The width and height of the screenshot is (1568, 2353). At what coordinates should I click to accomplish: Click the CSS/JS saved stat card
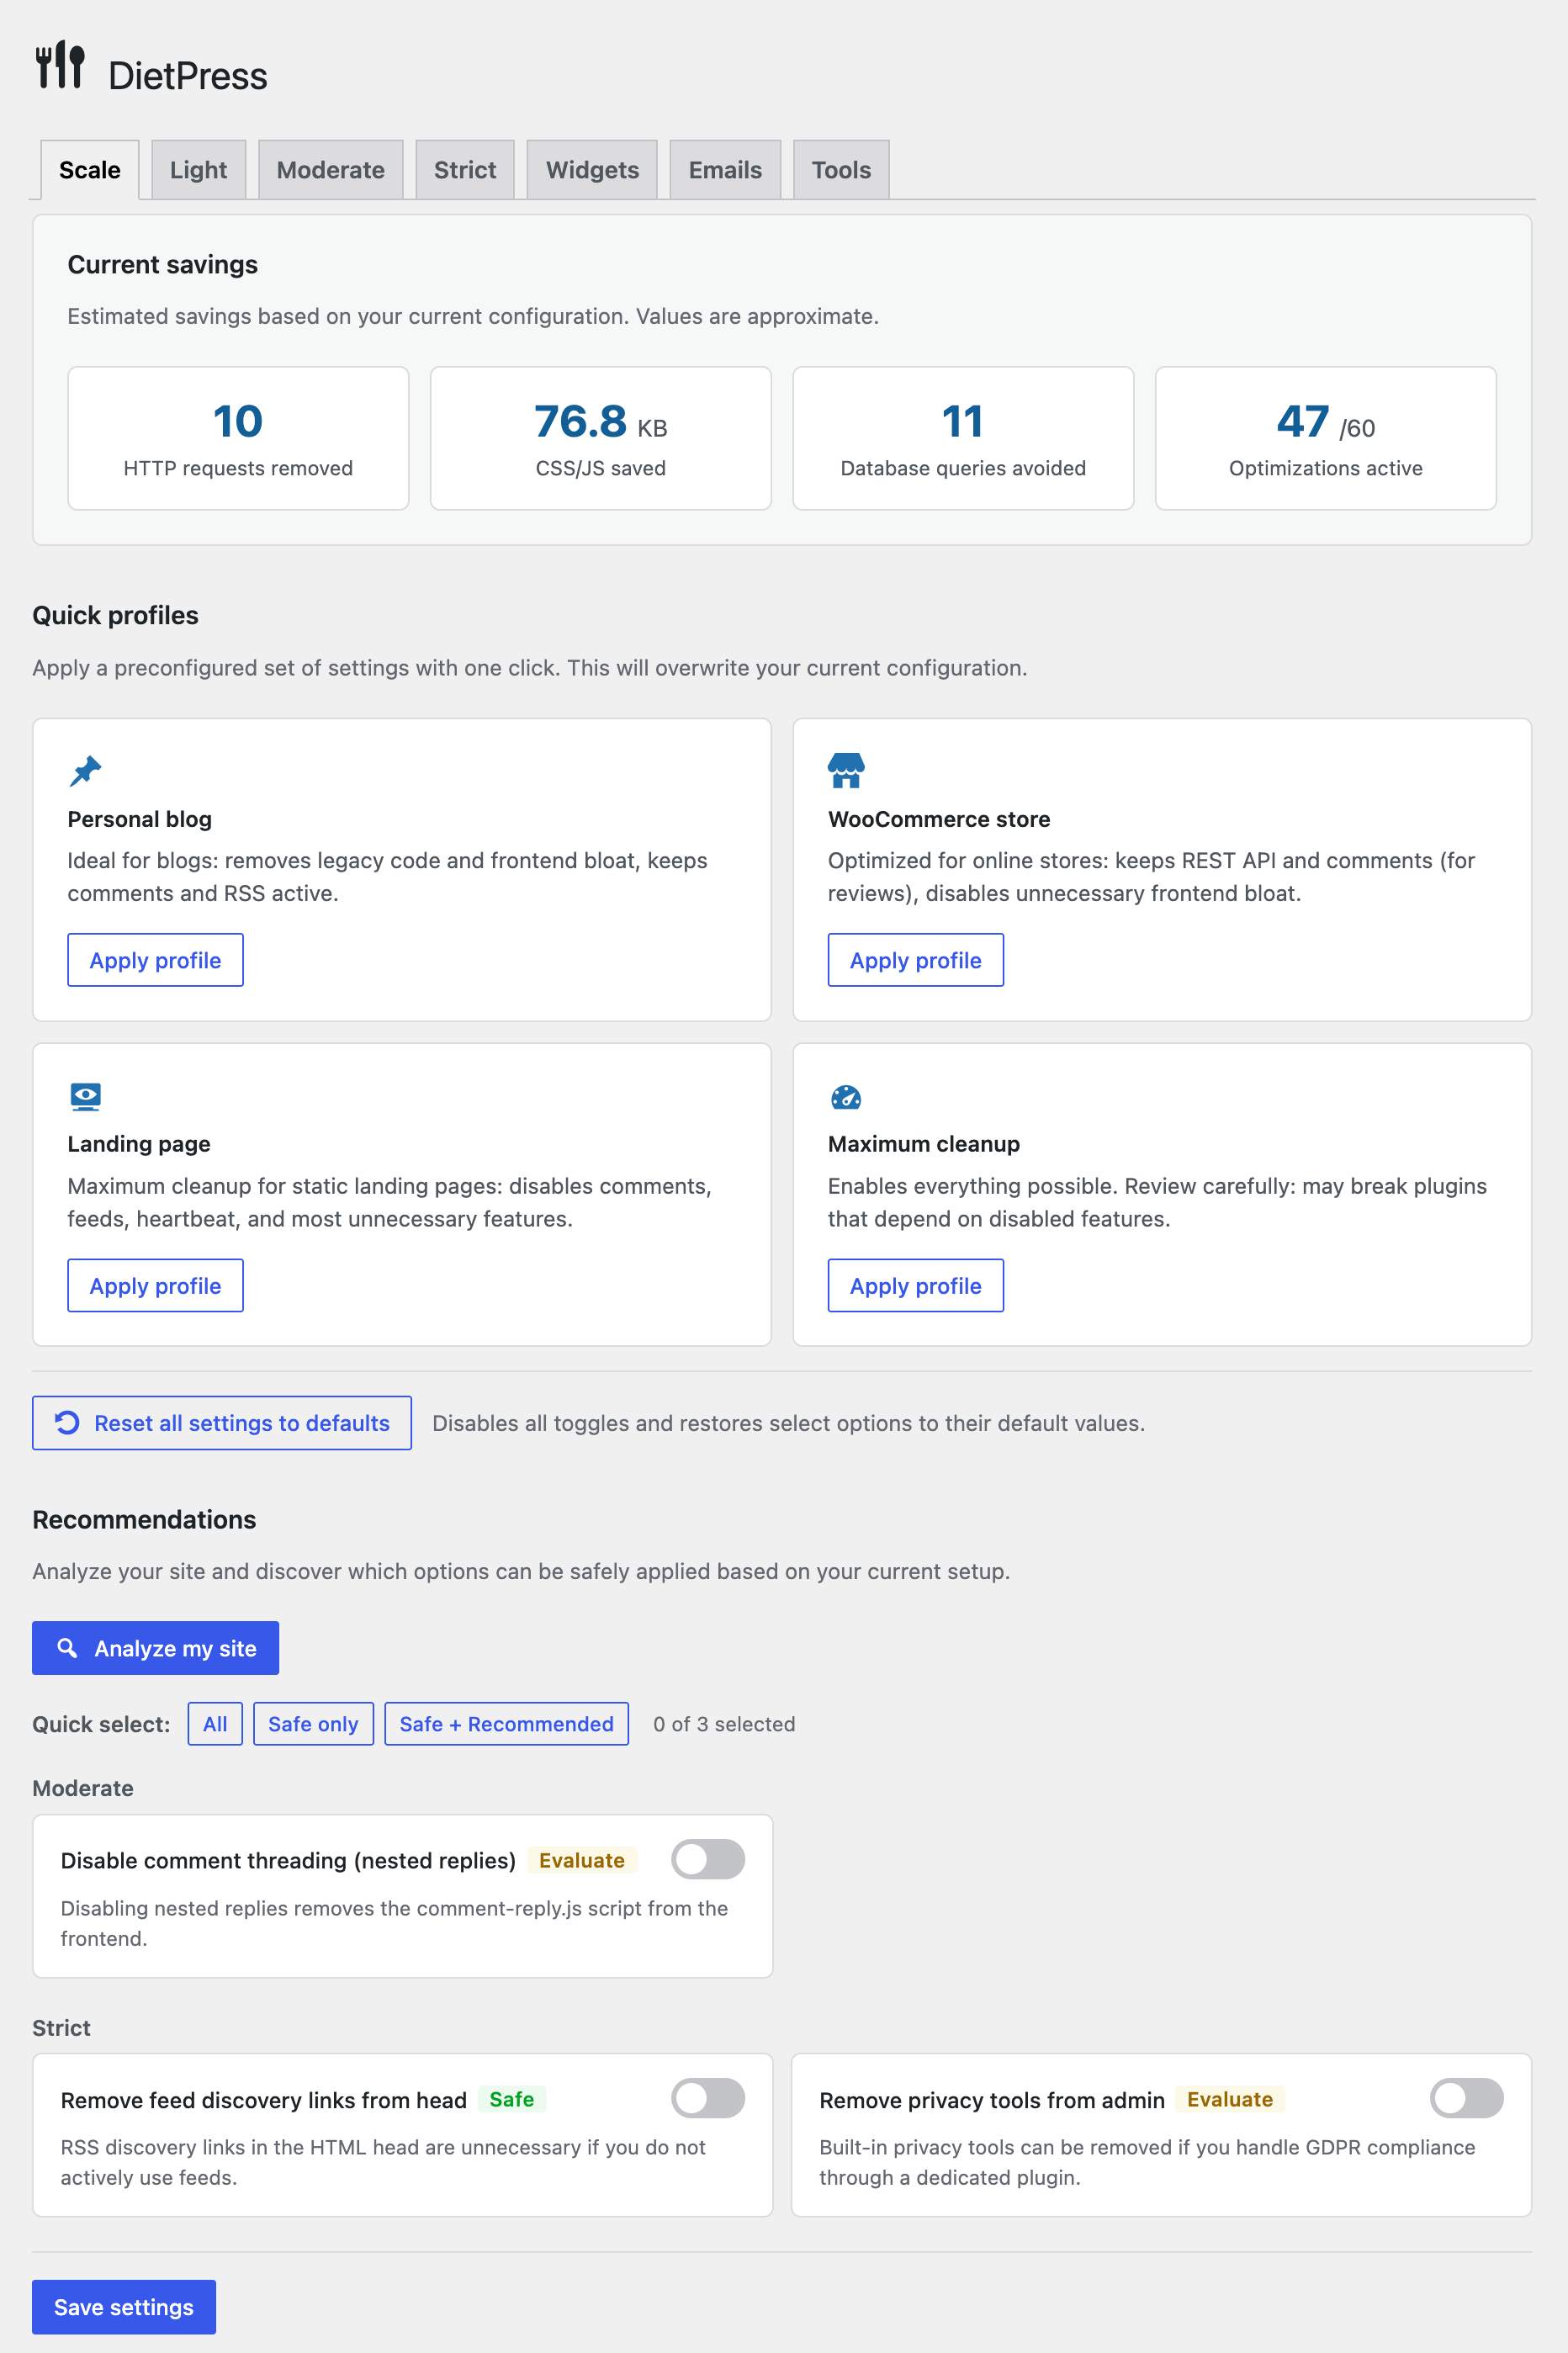coord(600,438)
